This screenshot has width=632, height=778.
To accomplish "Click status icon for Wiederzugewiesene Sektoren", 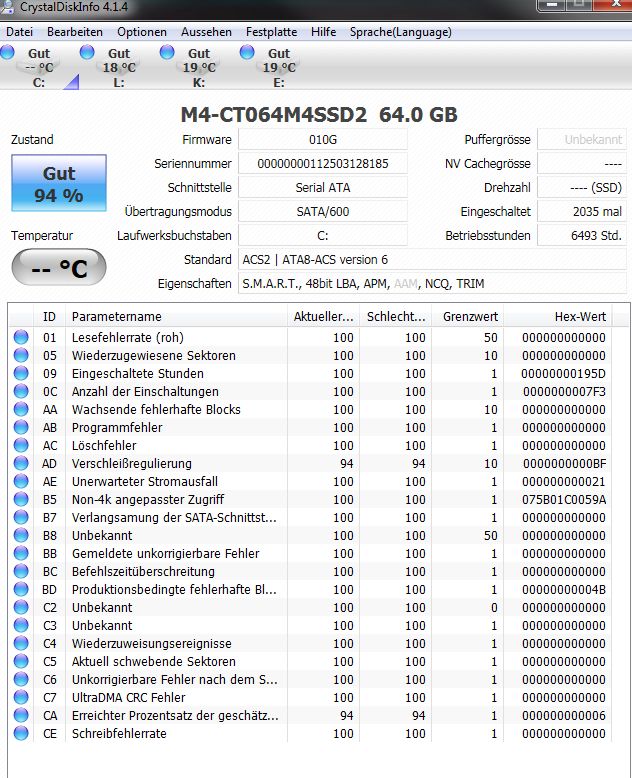I will (21, 355).
